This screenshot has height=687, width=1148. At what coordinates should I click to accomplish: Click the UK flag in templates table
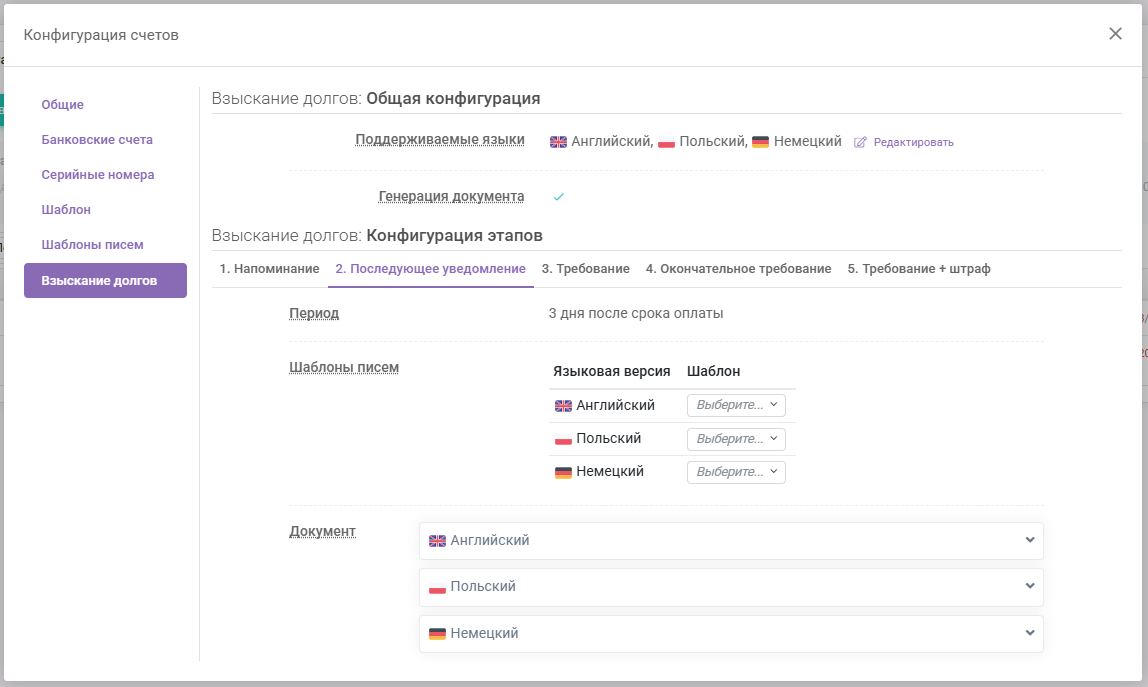pos(563,406)
